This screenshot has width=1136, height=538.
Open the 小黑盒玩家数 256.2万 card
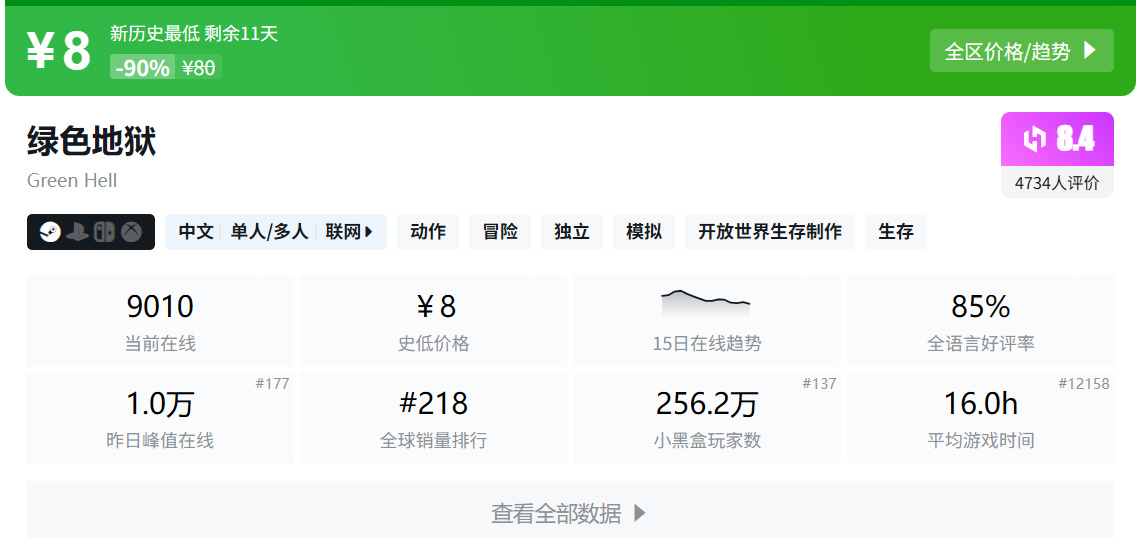tap(707, 418)
